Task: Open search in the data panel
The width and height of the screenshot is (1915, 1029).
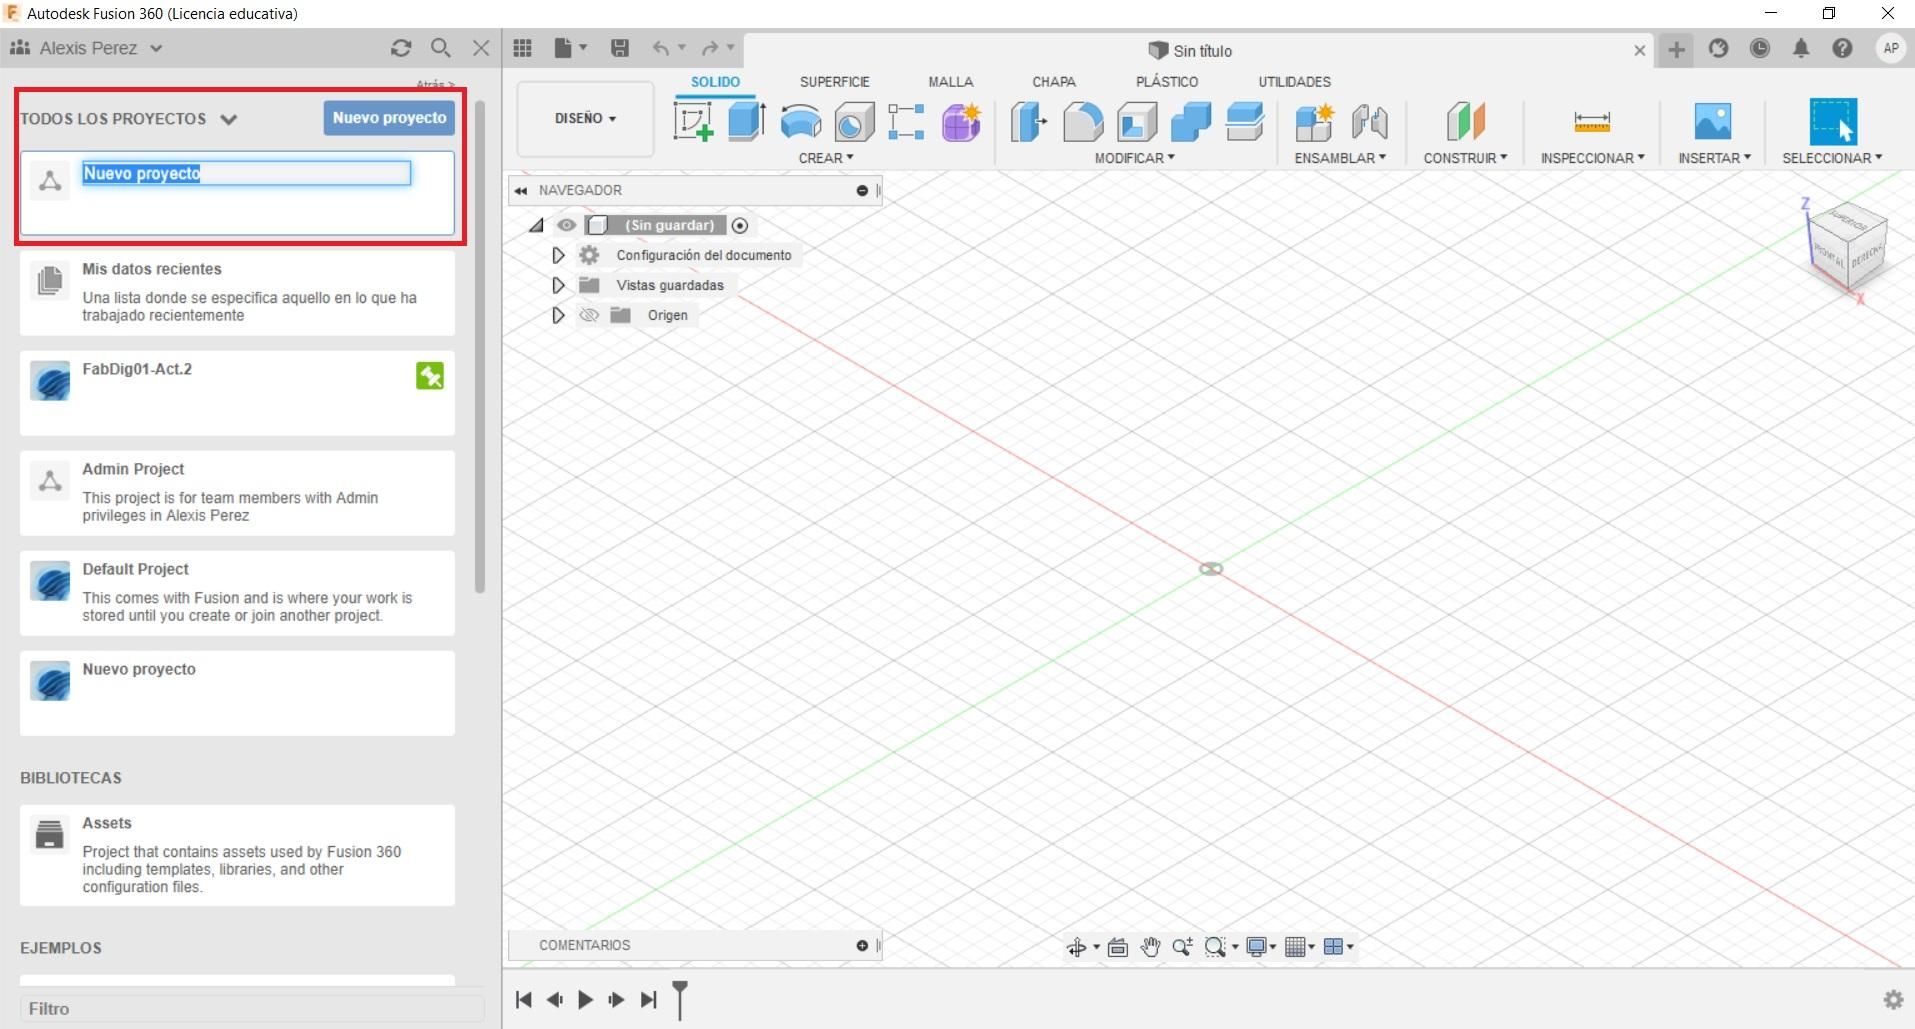Action: point(441,48)
